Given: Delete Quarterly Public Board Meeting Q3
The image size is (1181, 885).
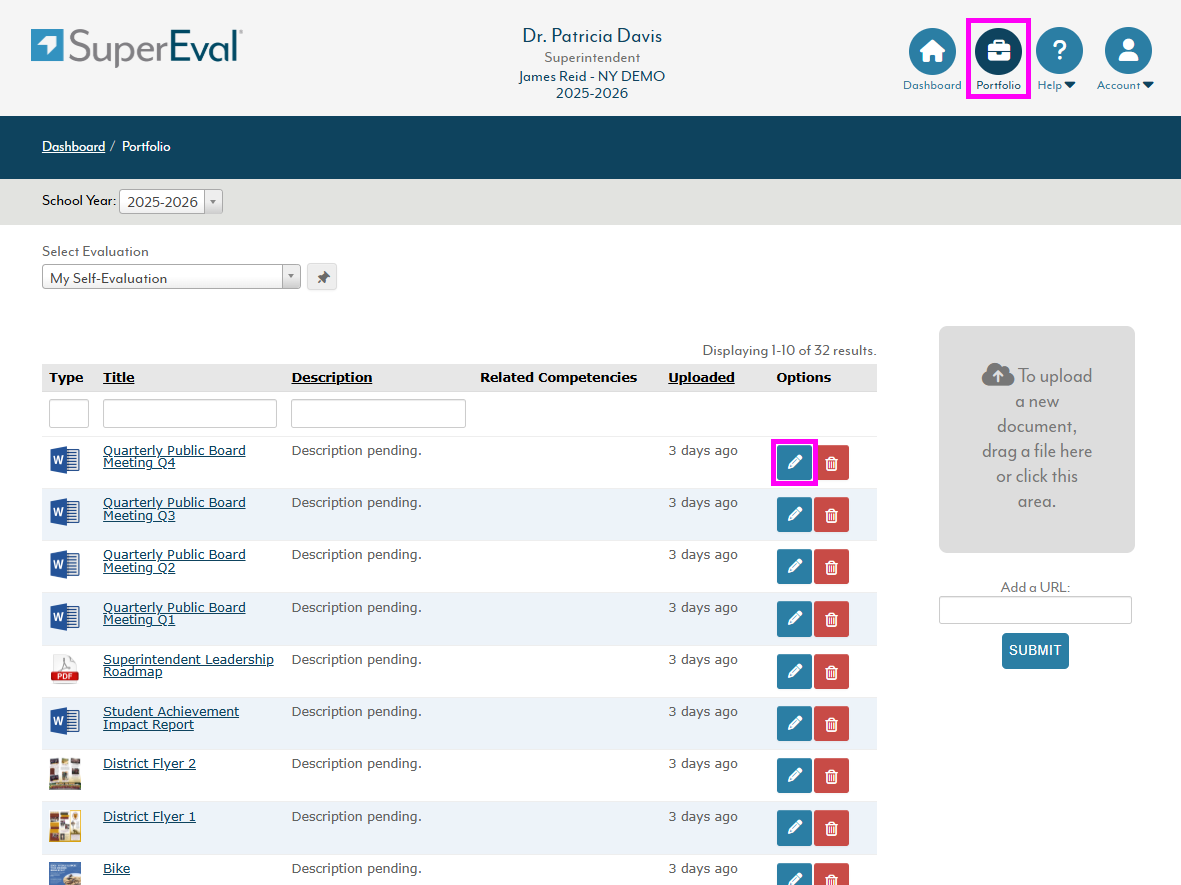Looking at the screenshot, I should point(831,515).
